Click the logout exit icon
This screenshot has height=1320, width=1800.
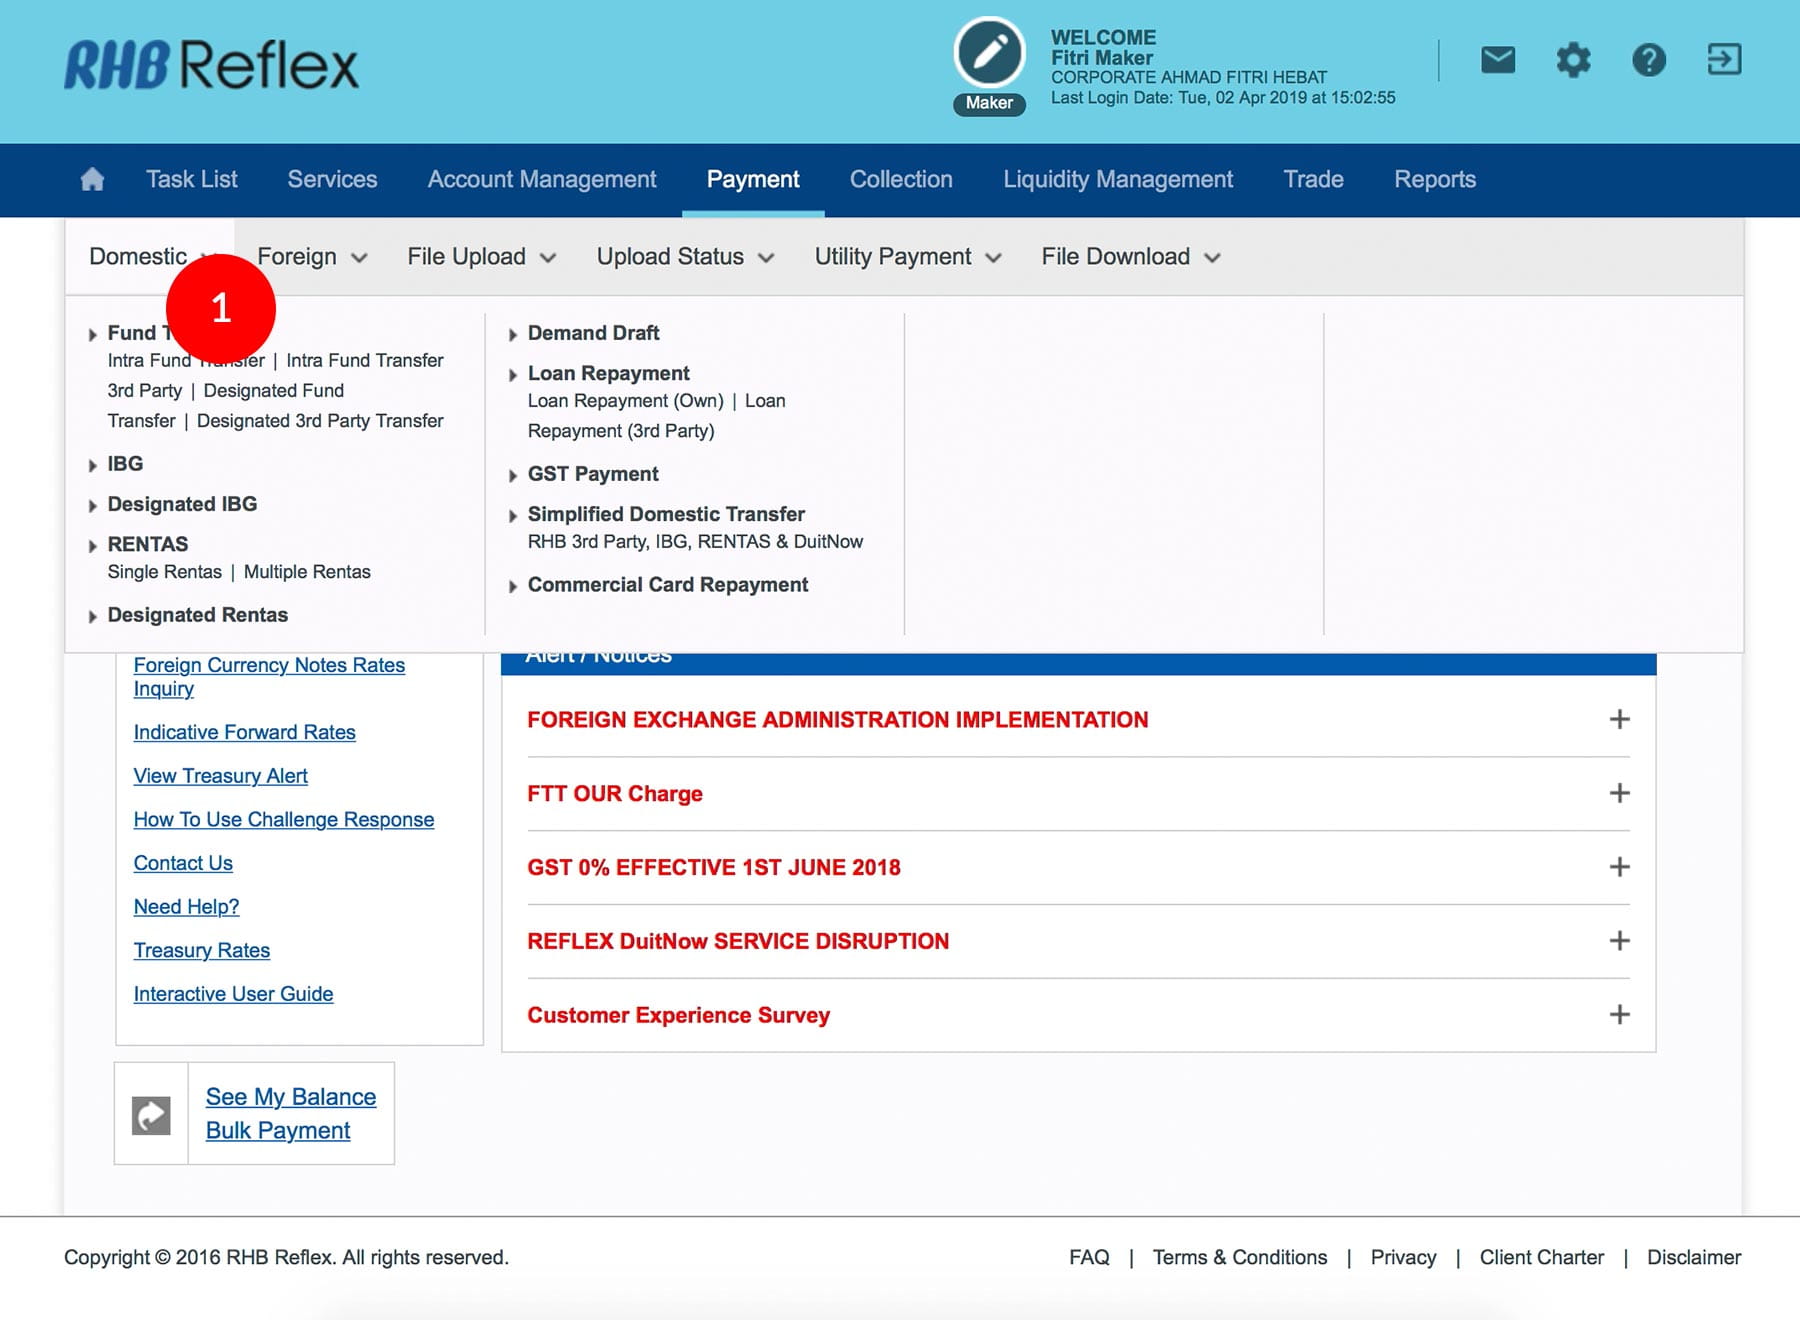tap(1724, 60)
